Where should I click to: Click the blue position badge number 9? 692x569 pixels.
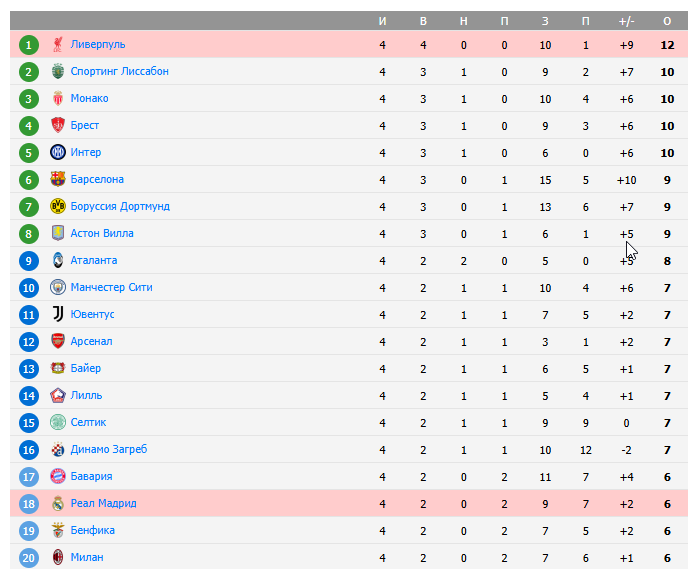[29, 260]
